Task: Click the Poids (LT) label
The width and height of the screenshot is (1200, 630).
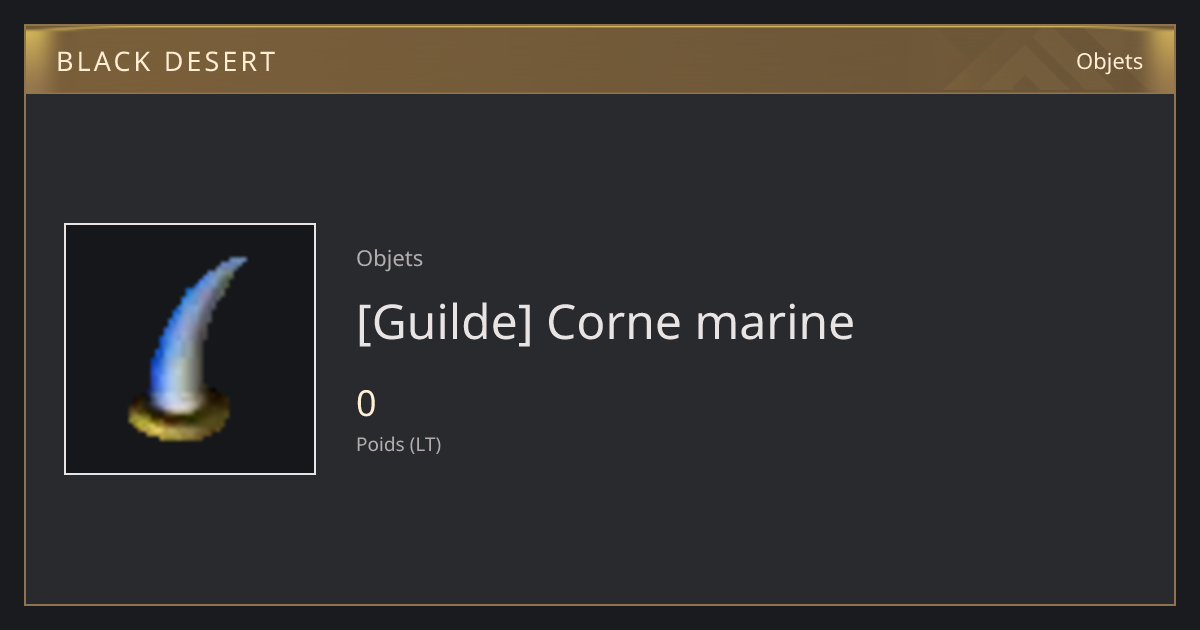Action: click(x=398, y=444)
